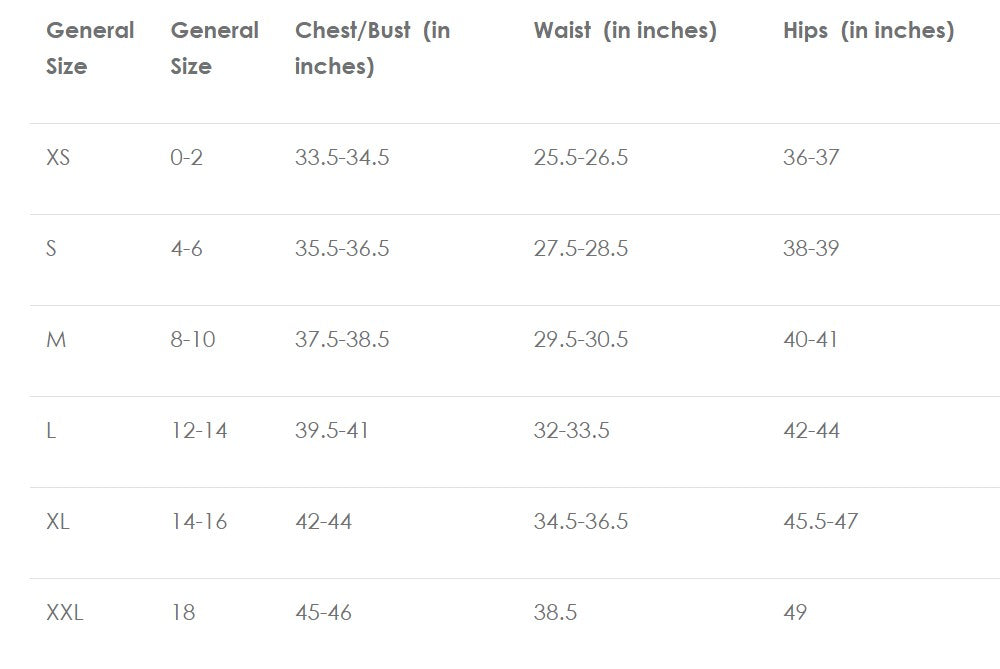Click the chest value 33.5-34.5
The height and width of the screenshot is (669, 1000).
[x=342, y=157]
